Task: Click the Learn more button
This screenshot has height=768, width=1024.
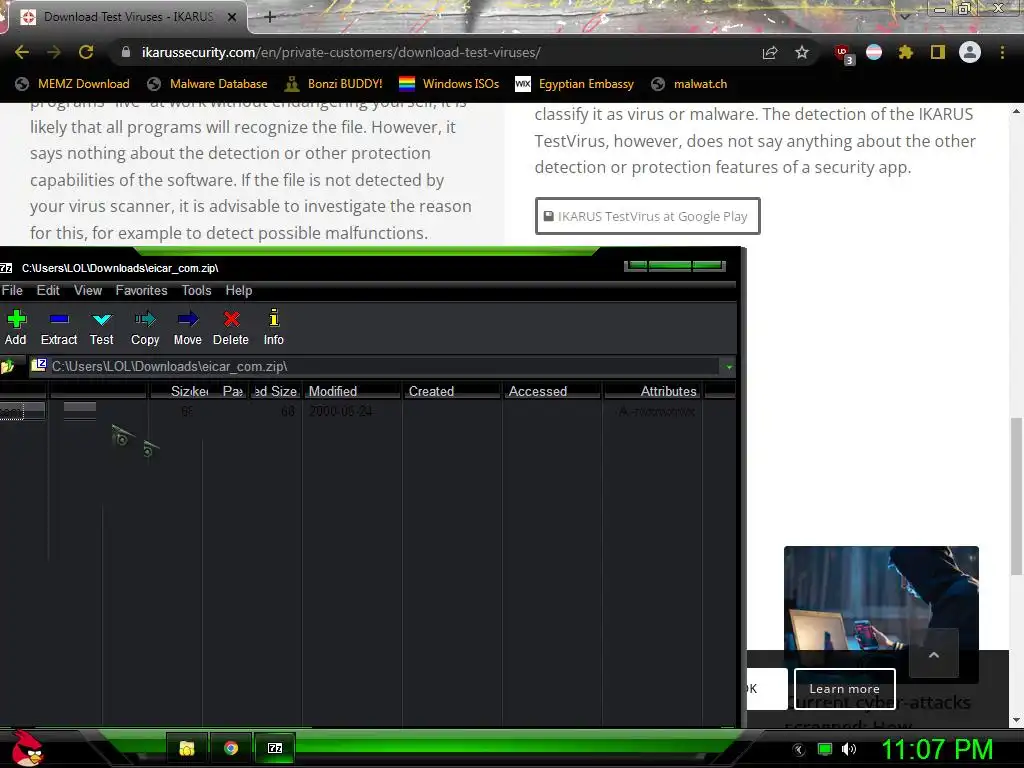Action: pos(844,689)
